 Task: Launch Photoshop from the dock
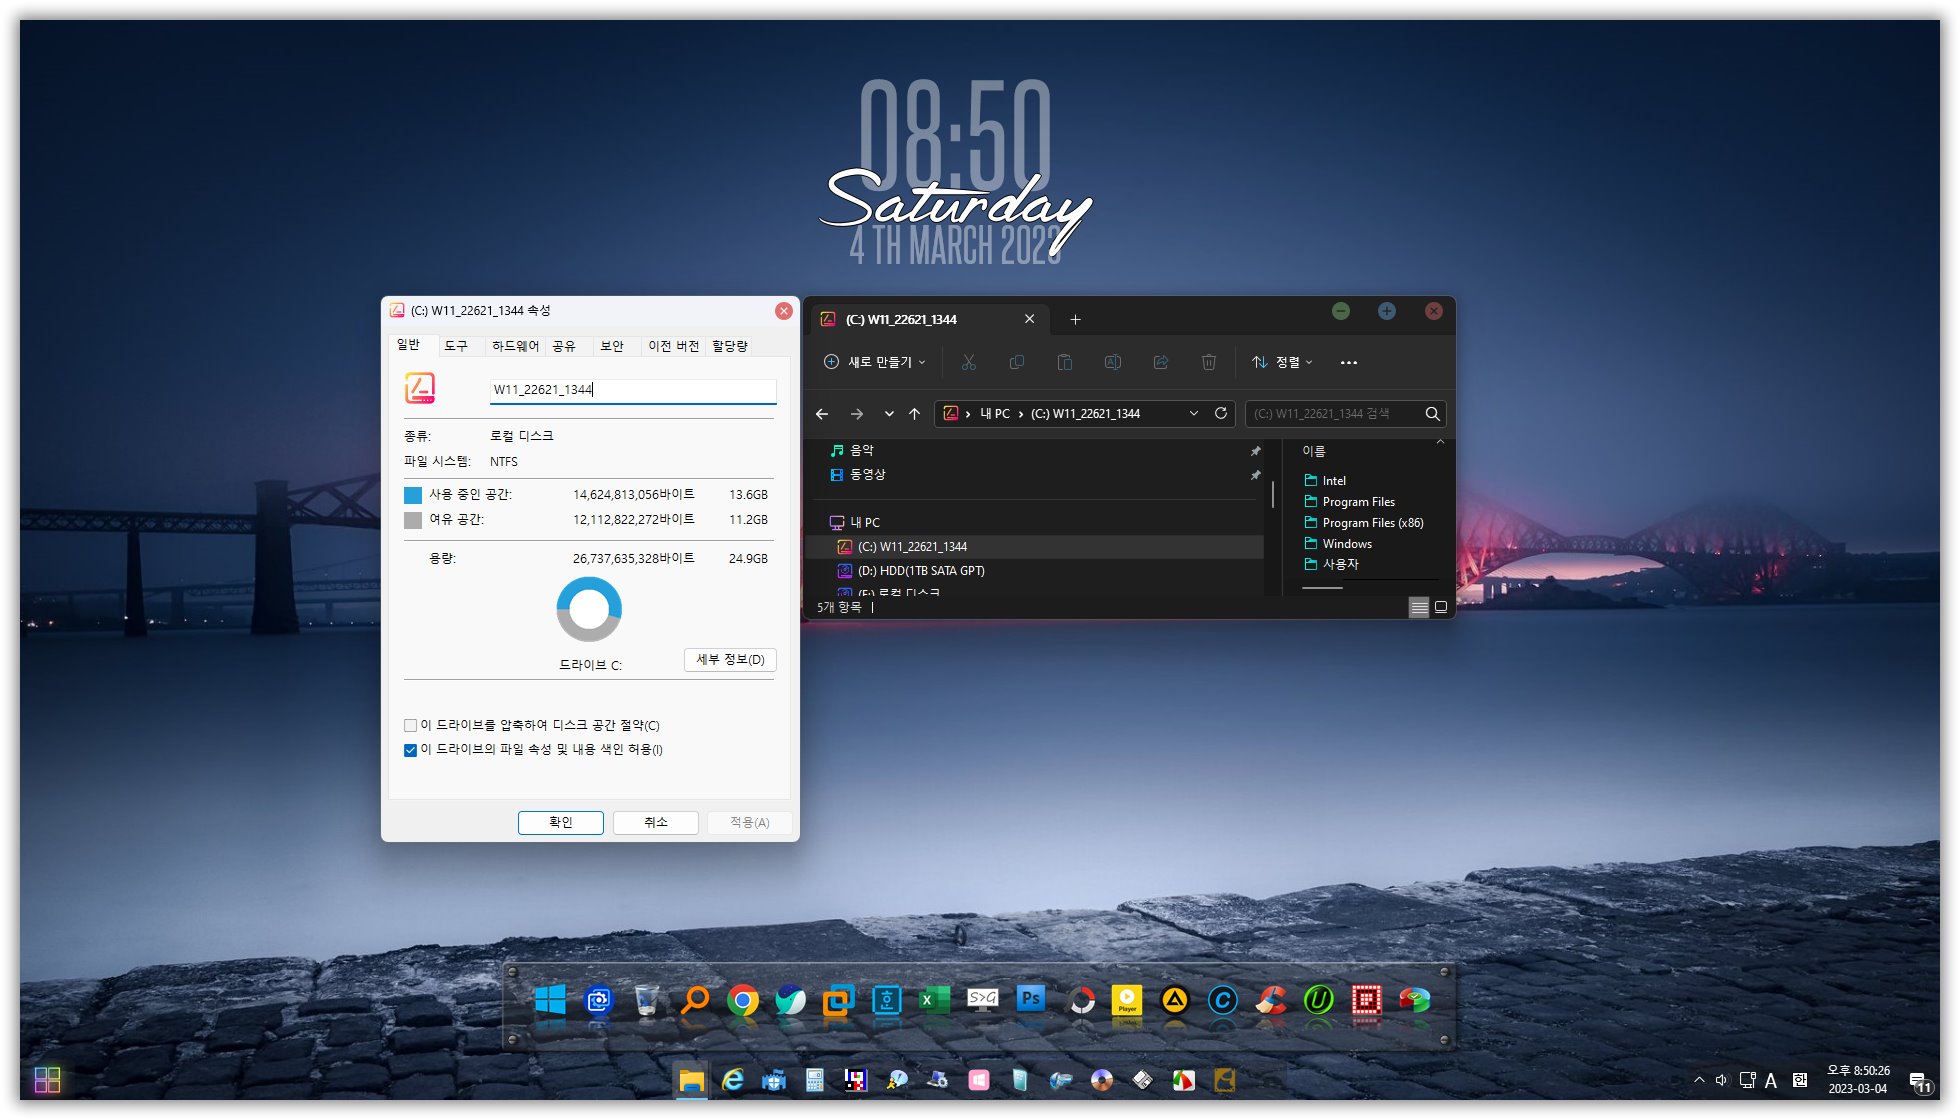click(1031, 1000)
